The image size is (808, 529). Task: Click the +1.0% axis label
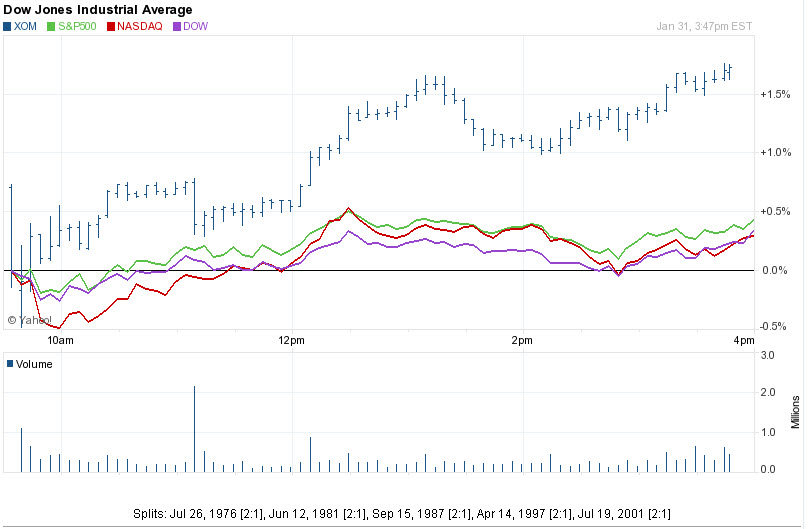[776, 152]
